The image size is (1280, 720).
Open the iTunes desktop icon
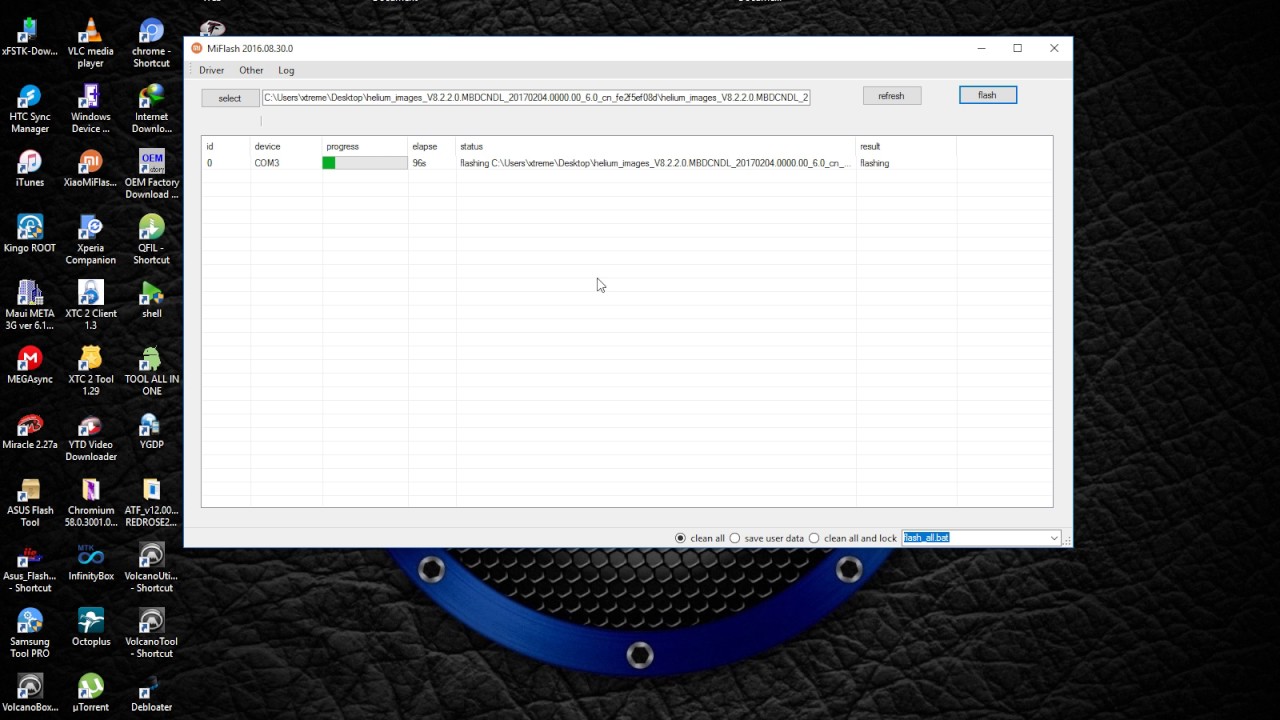coord(30,168)
